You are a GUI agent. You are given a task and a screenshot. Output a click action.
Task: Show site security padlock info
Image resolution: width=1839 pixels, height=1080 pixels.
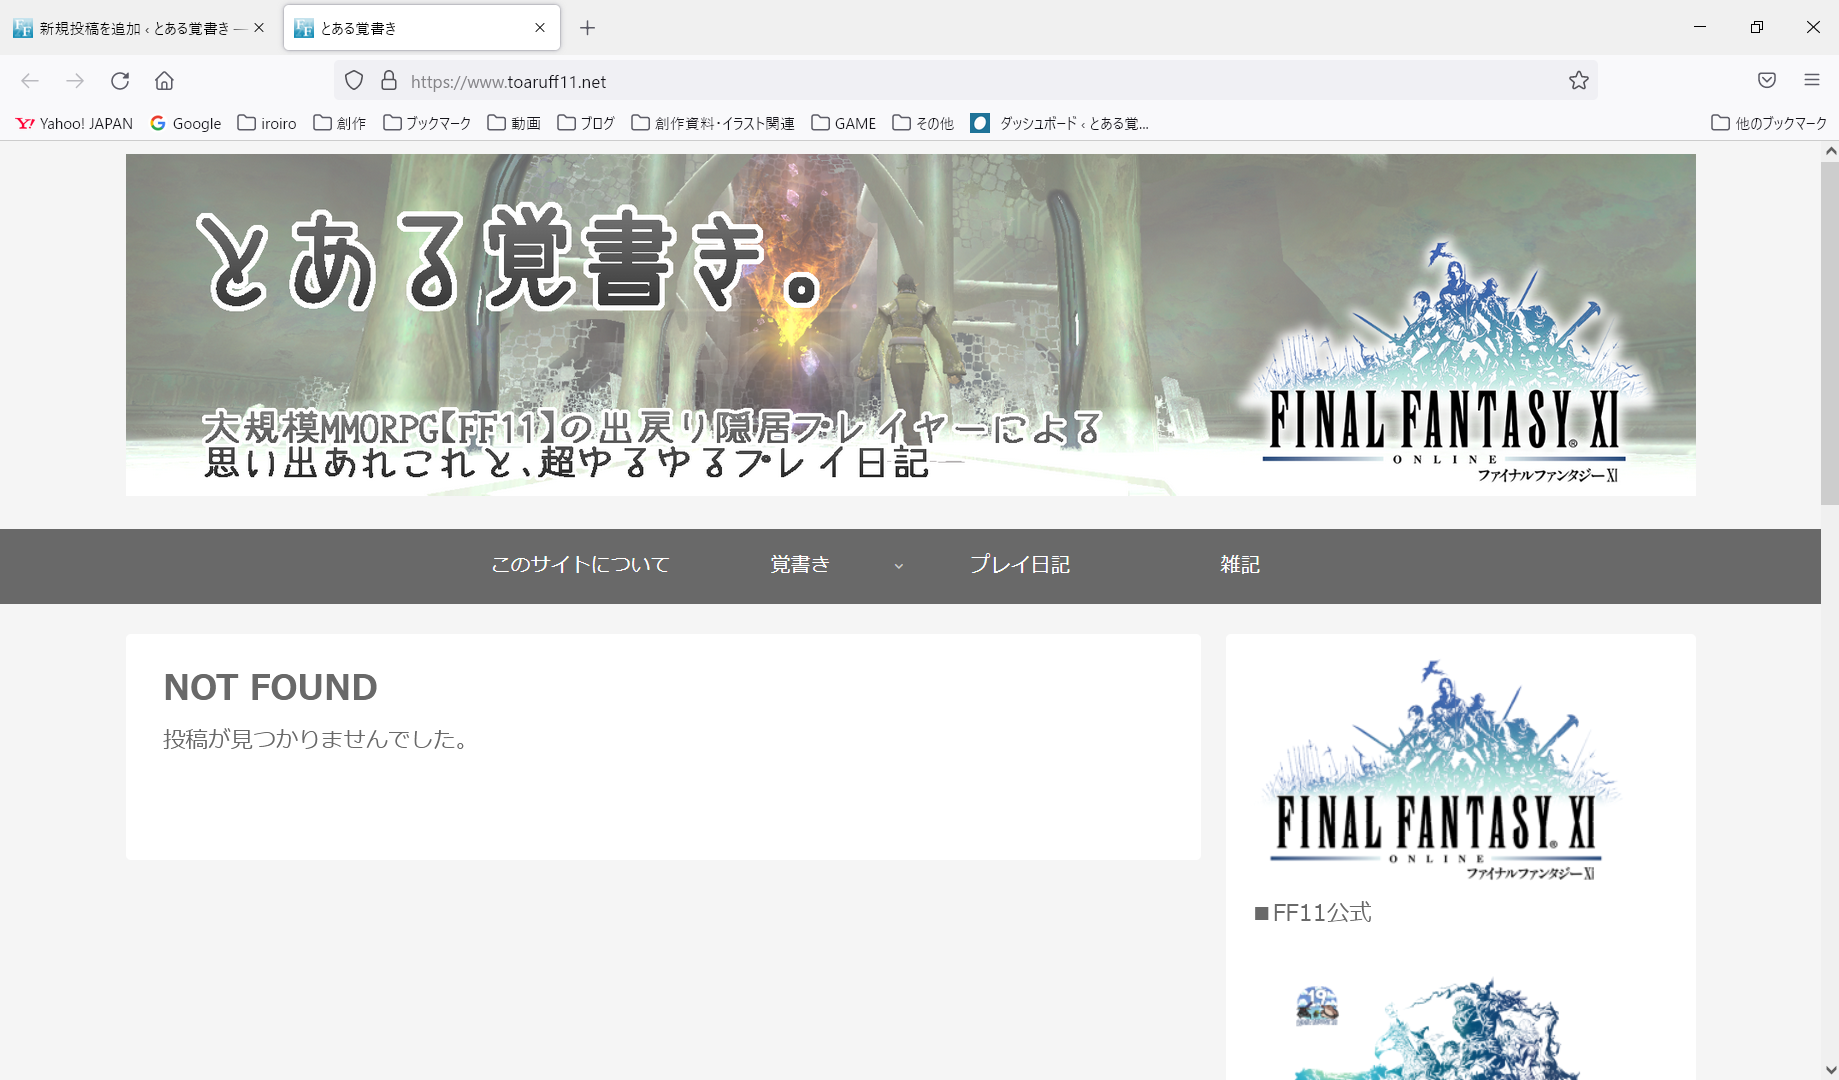pyautogui.click(x=389, y=81)
